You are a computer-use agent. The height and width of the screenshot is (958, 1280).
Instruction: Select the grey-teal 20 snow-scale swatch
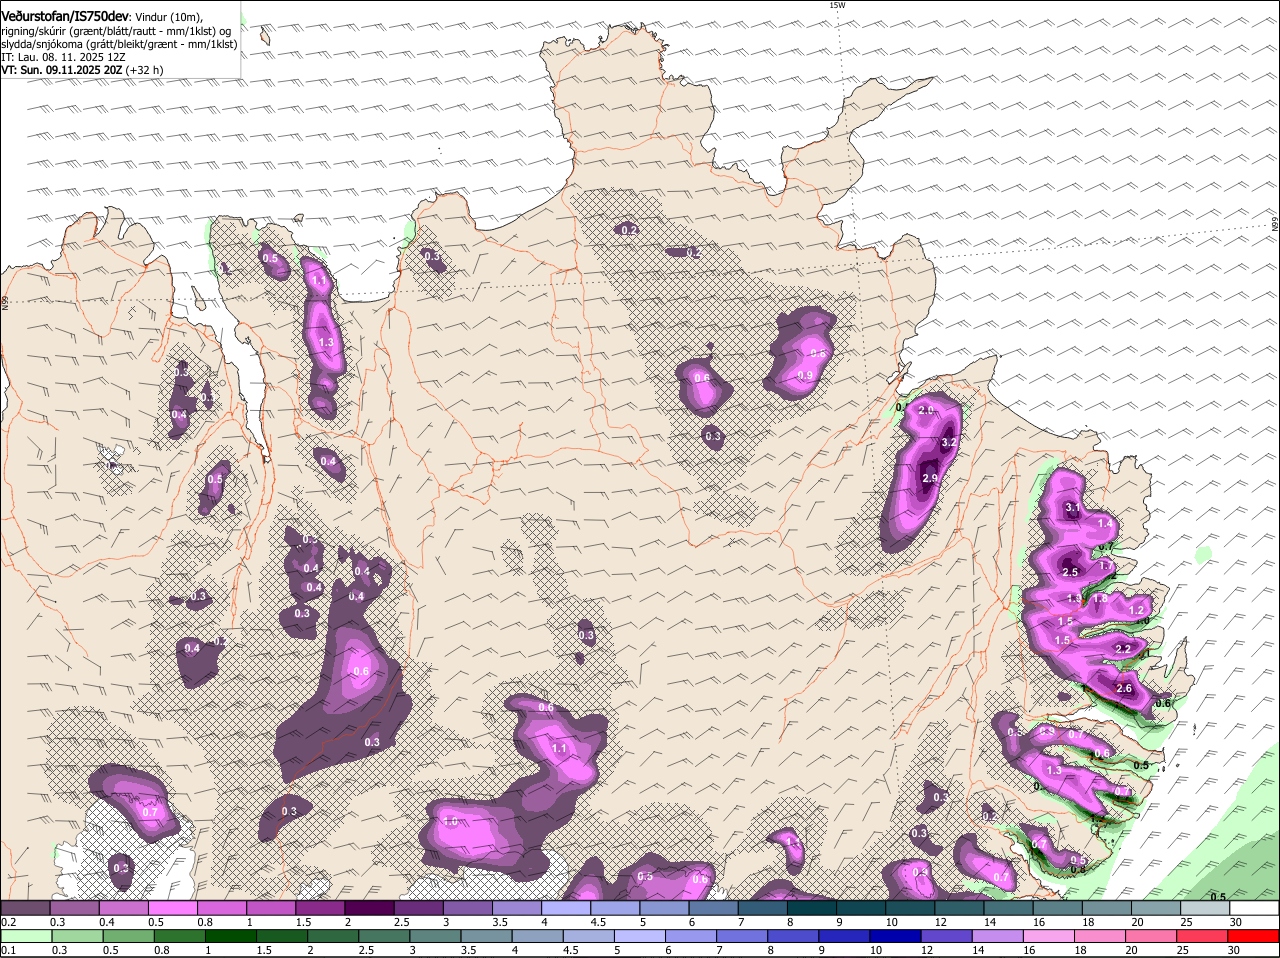(1157, 908)
